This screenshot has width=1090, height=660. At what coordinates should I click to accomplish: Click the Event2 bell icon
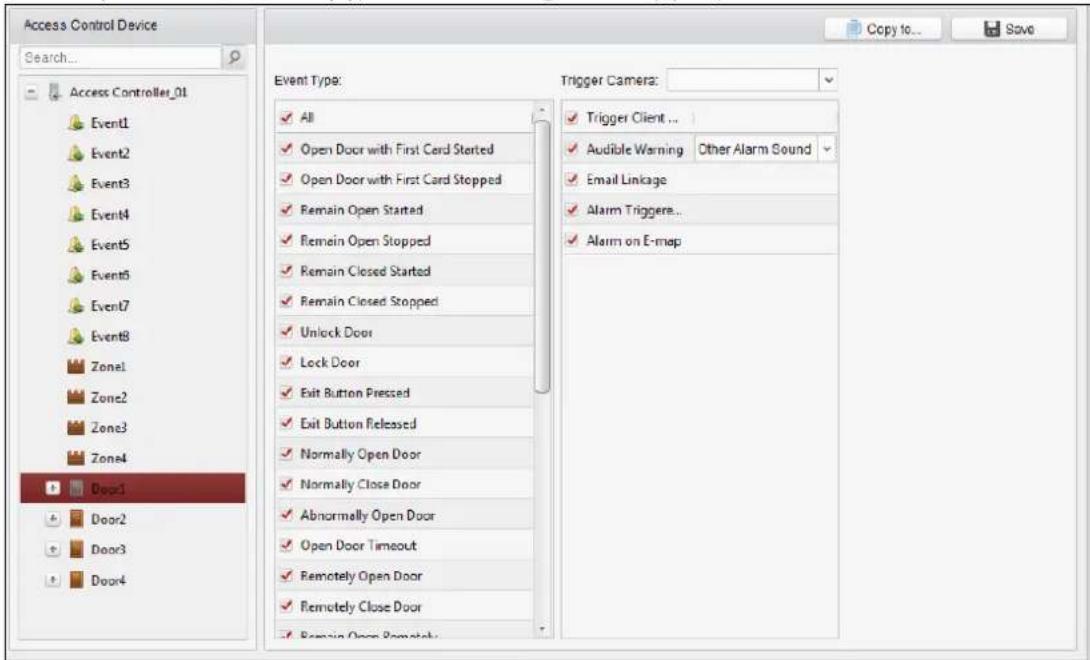[76, 154]
